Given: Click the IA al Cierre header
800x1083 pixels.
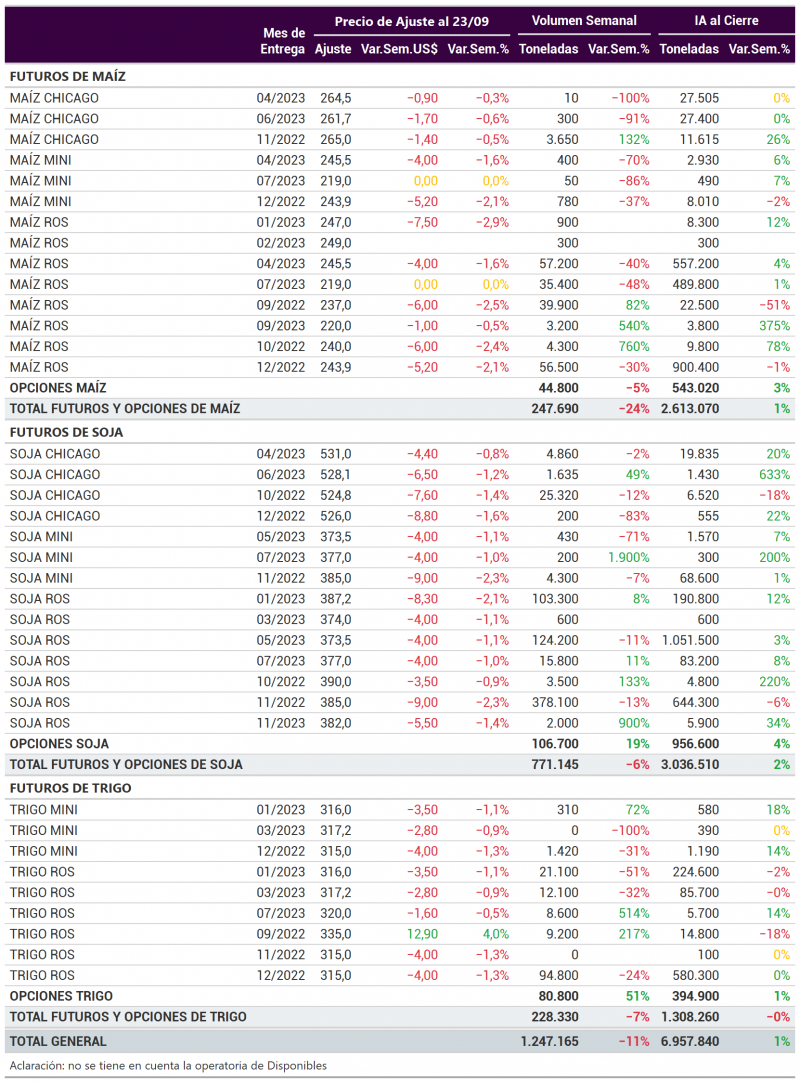Looking at the screenshot, I should tap(726, 21).
